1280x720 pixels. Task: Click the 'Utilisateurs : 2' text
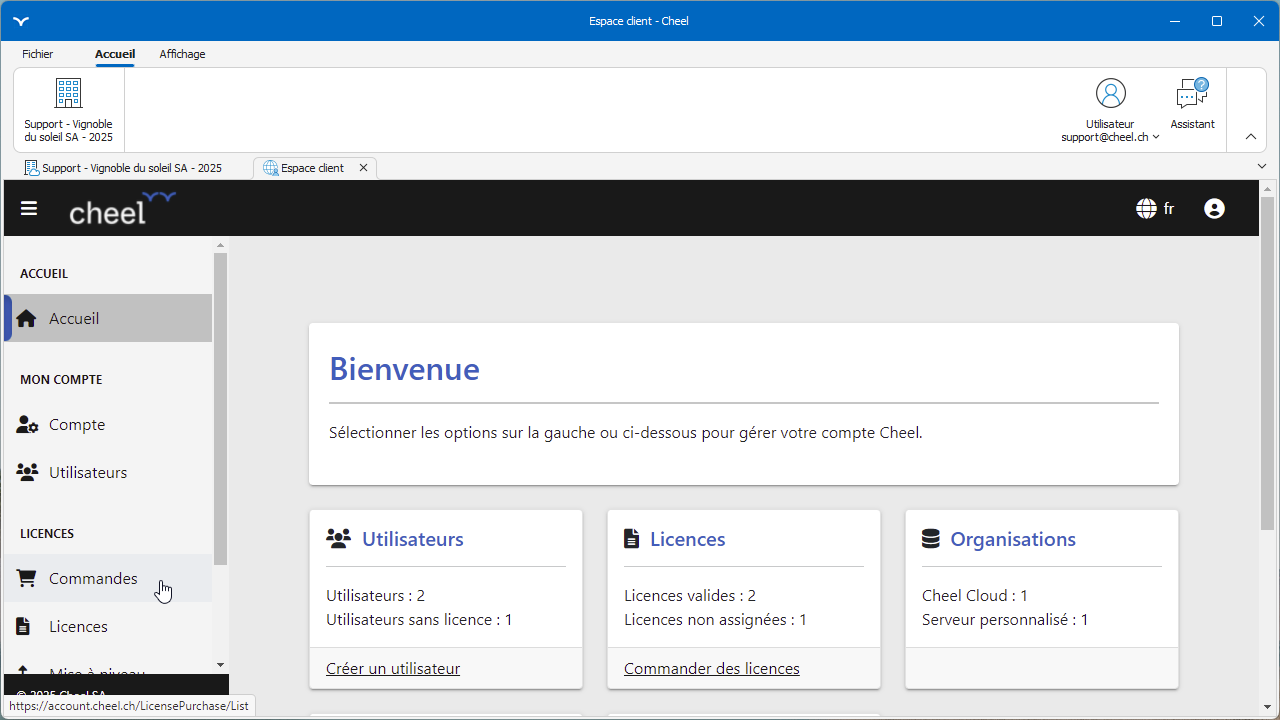click(x=376, y=596)
